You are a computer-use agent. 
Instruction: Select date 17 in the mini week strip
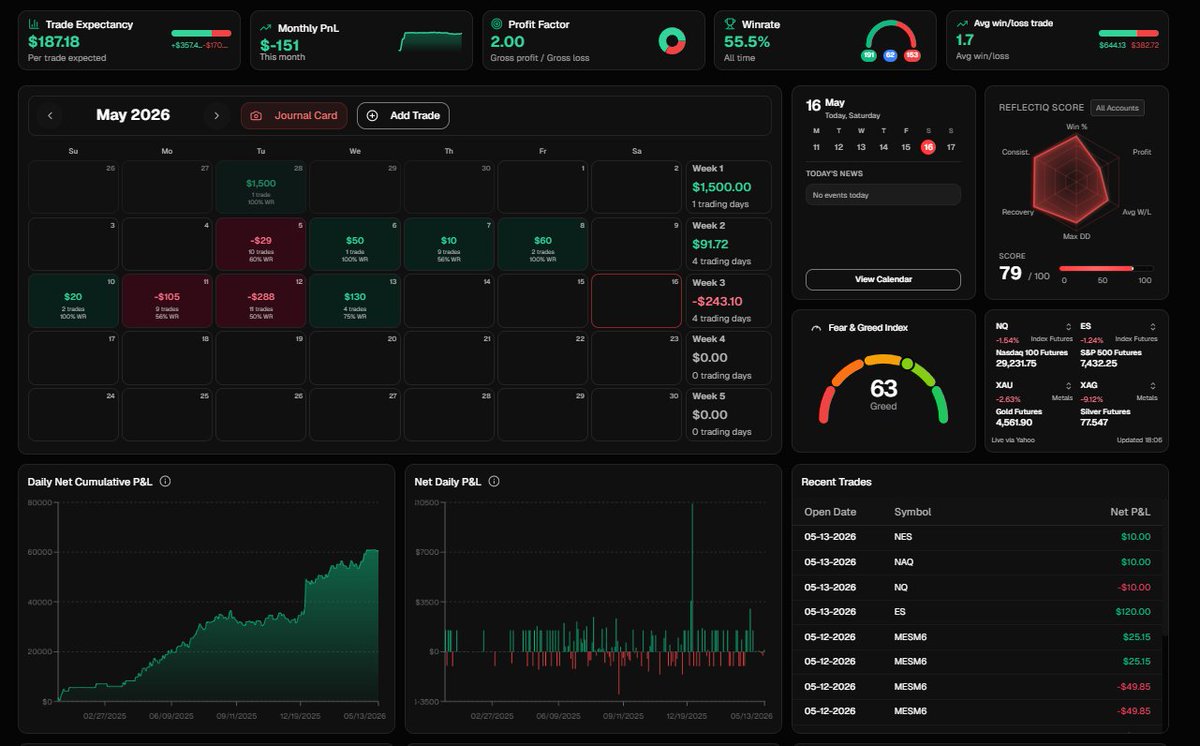pos(951,147)
